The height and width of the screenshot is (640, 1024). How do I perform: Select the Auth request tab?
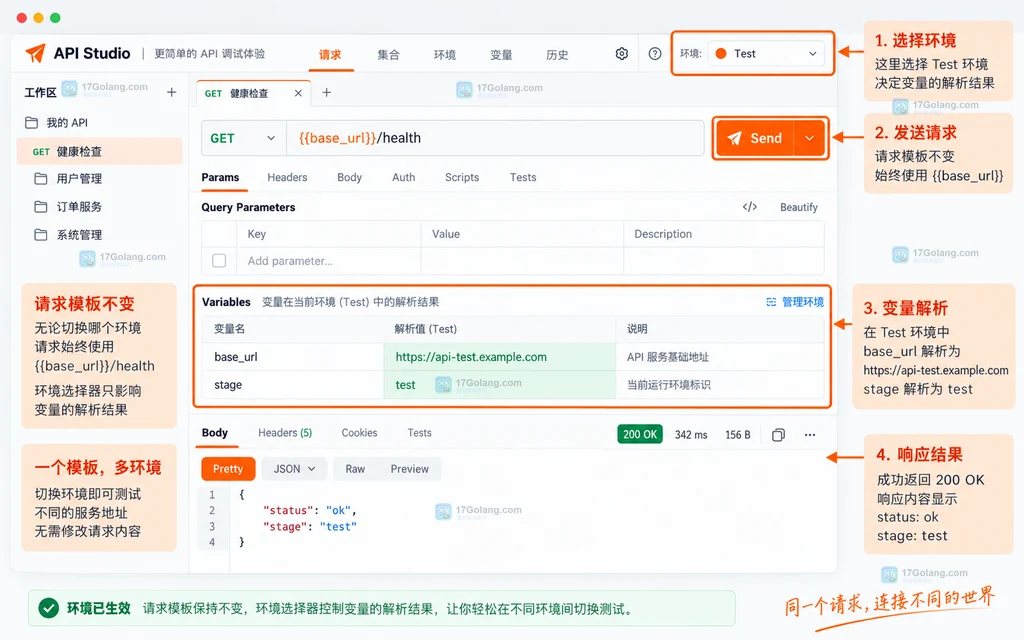point(404,178)
